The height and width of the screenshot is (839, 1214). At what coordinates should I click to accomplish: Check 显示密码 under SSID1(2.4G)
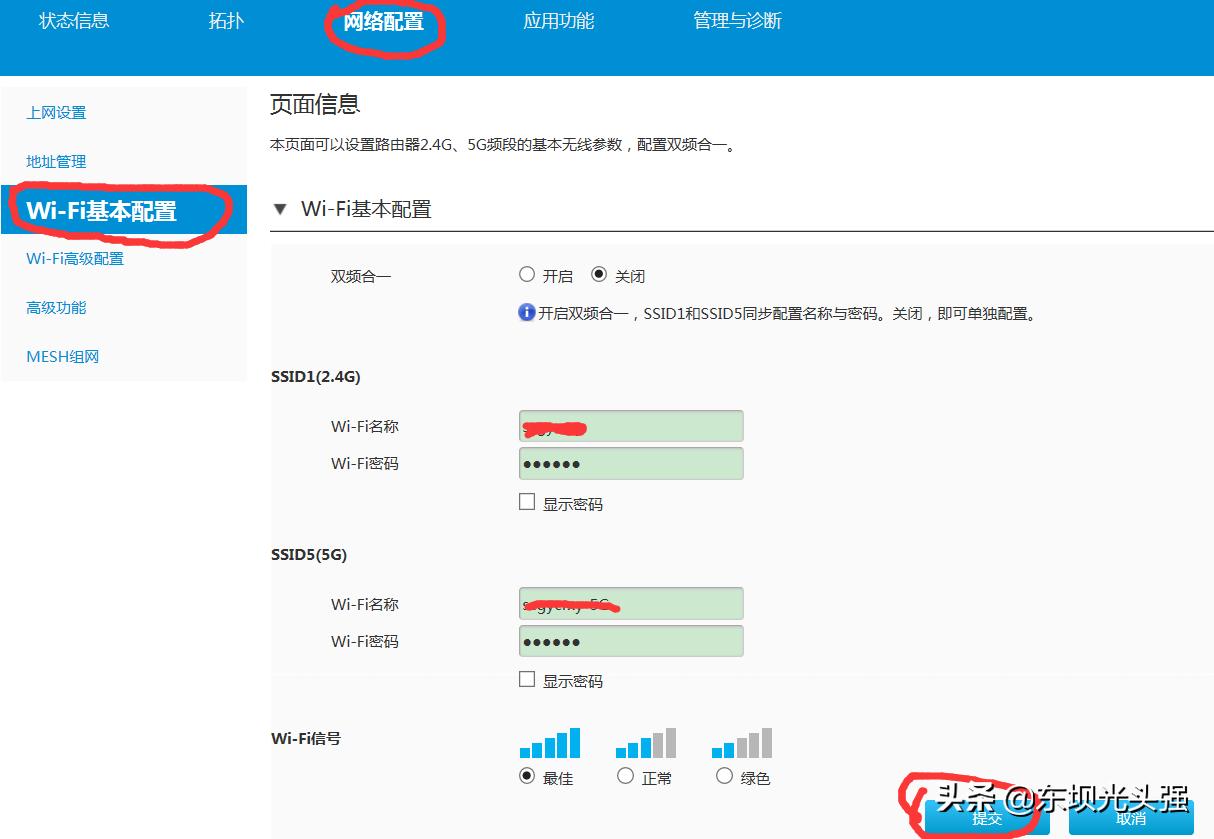[x=527, y=501]
